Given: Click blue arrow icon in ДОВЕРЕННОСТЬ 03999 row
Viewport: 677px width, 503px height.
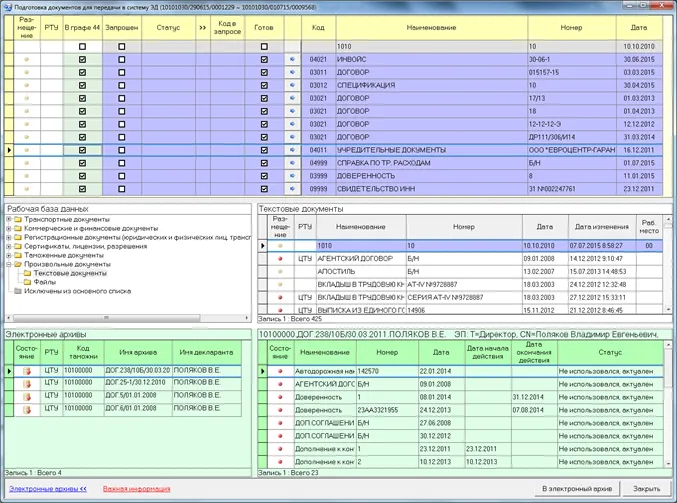Looking at the screenshot, I should 292,176.
